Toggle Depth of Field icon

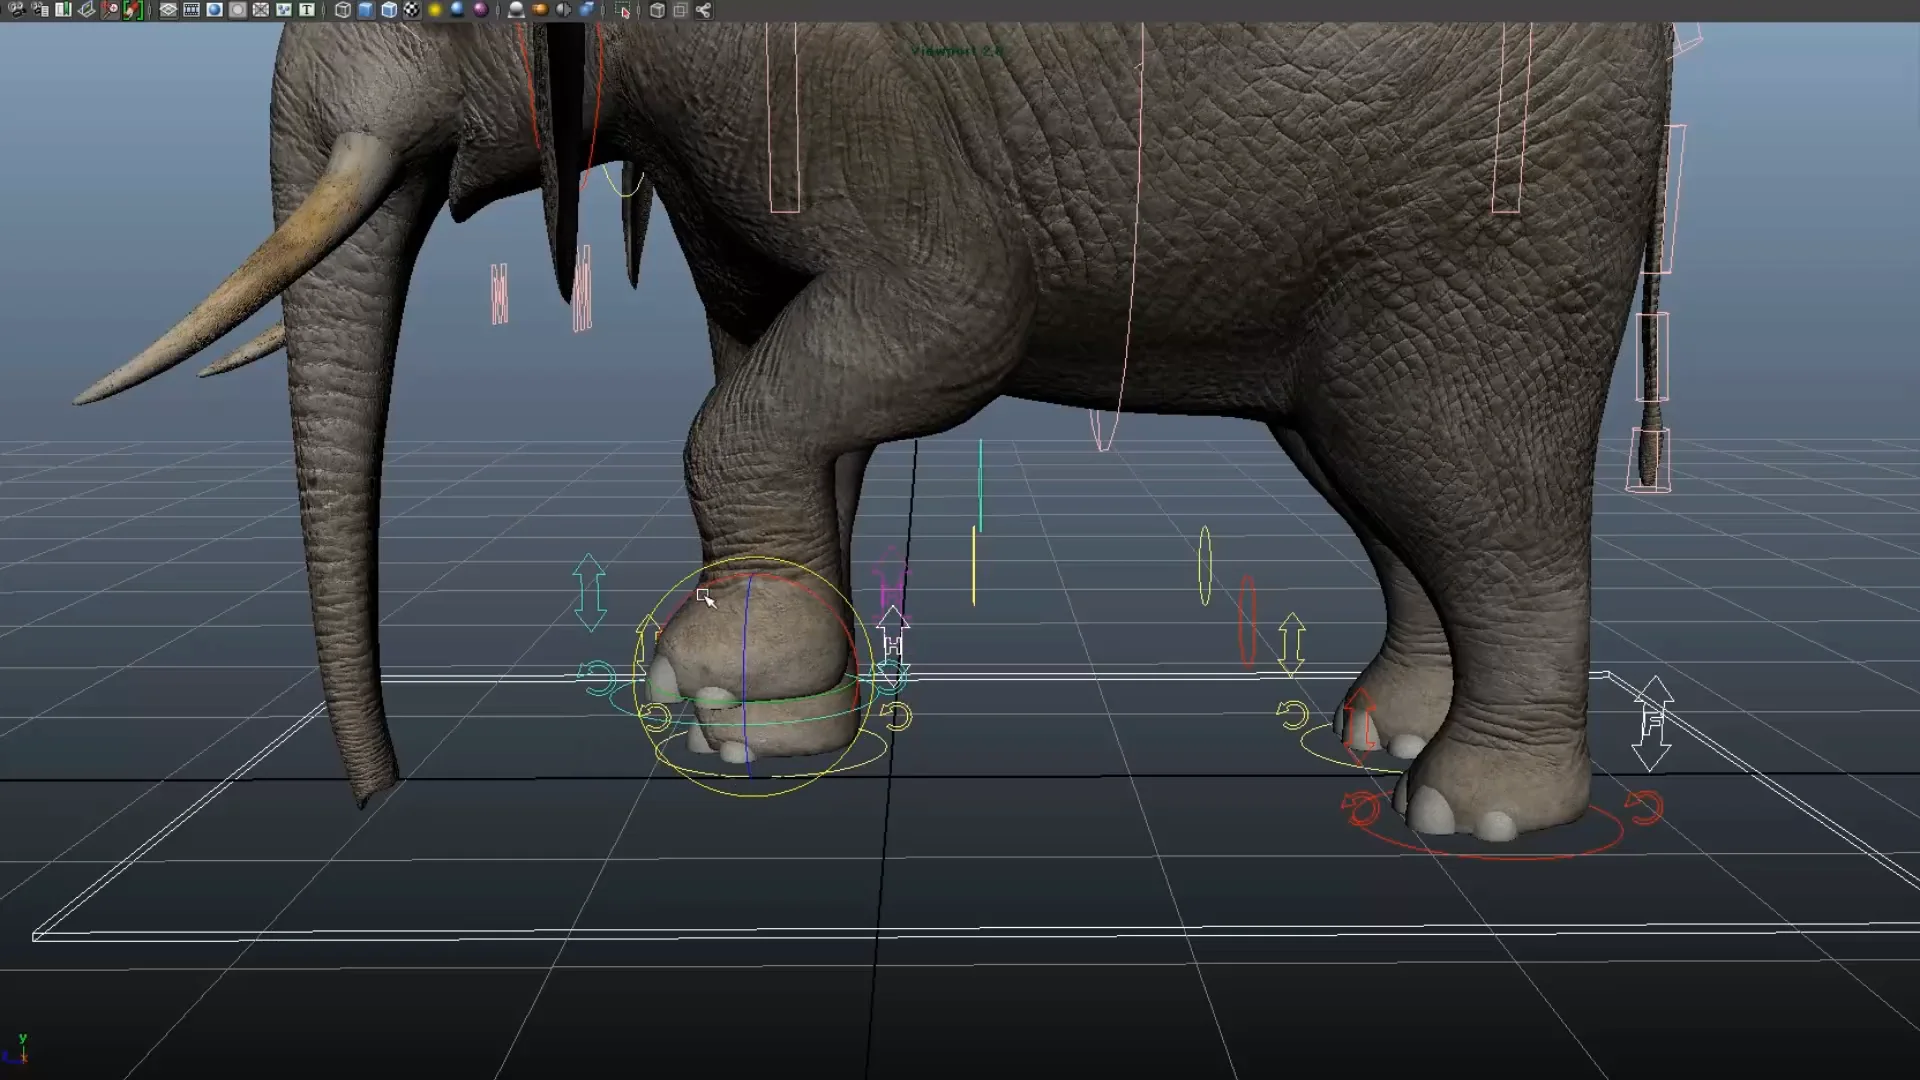[586, 10]
